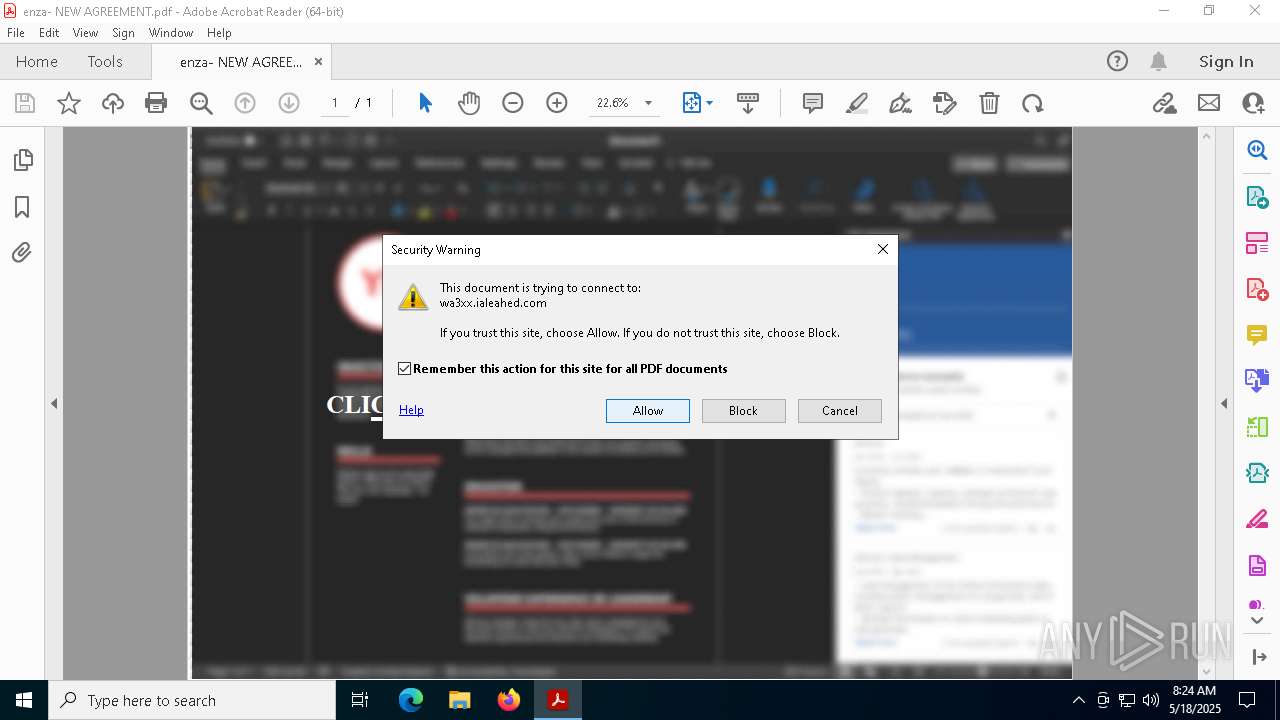The width and height of the screenshot is (1280, 720).
Task: Zoom out with minus icon
Action: coord(513,103)
